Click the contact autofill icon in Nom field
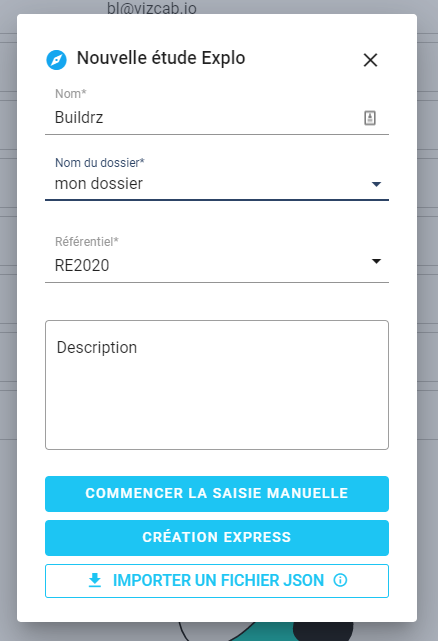 tap(370, 118)
